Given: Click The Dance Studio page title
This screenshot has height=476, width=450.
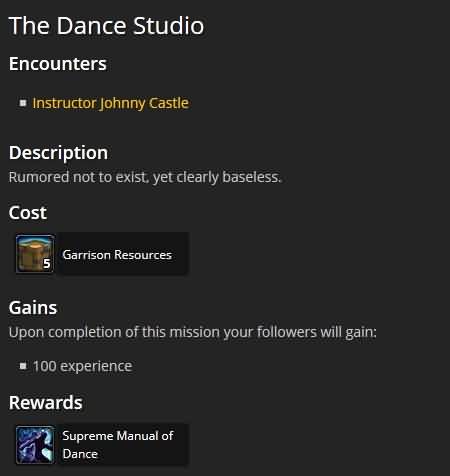Looking at the screenshot, I should tap(106, 26).
